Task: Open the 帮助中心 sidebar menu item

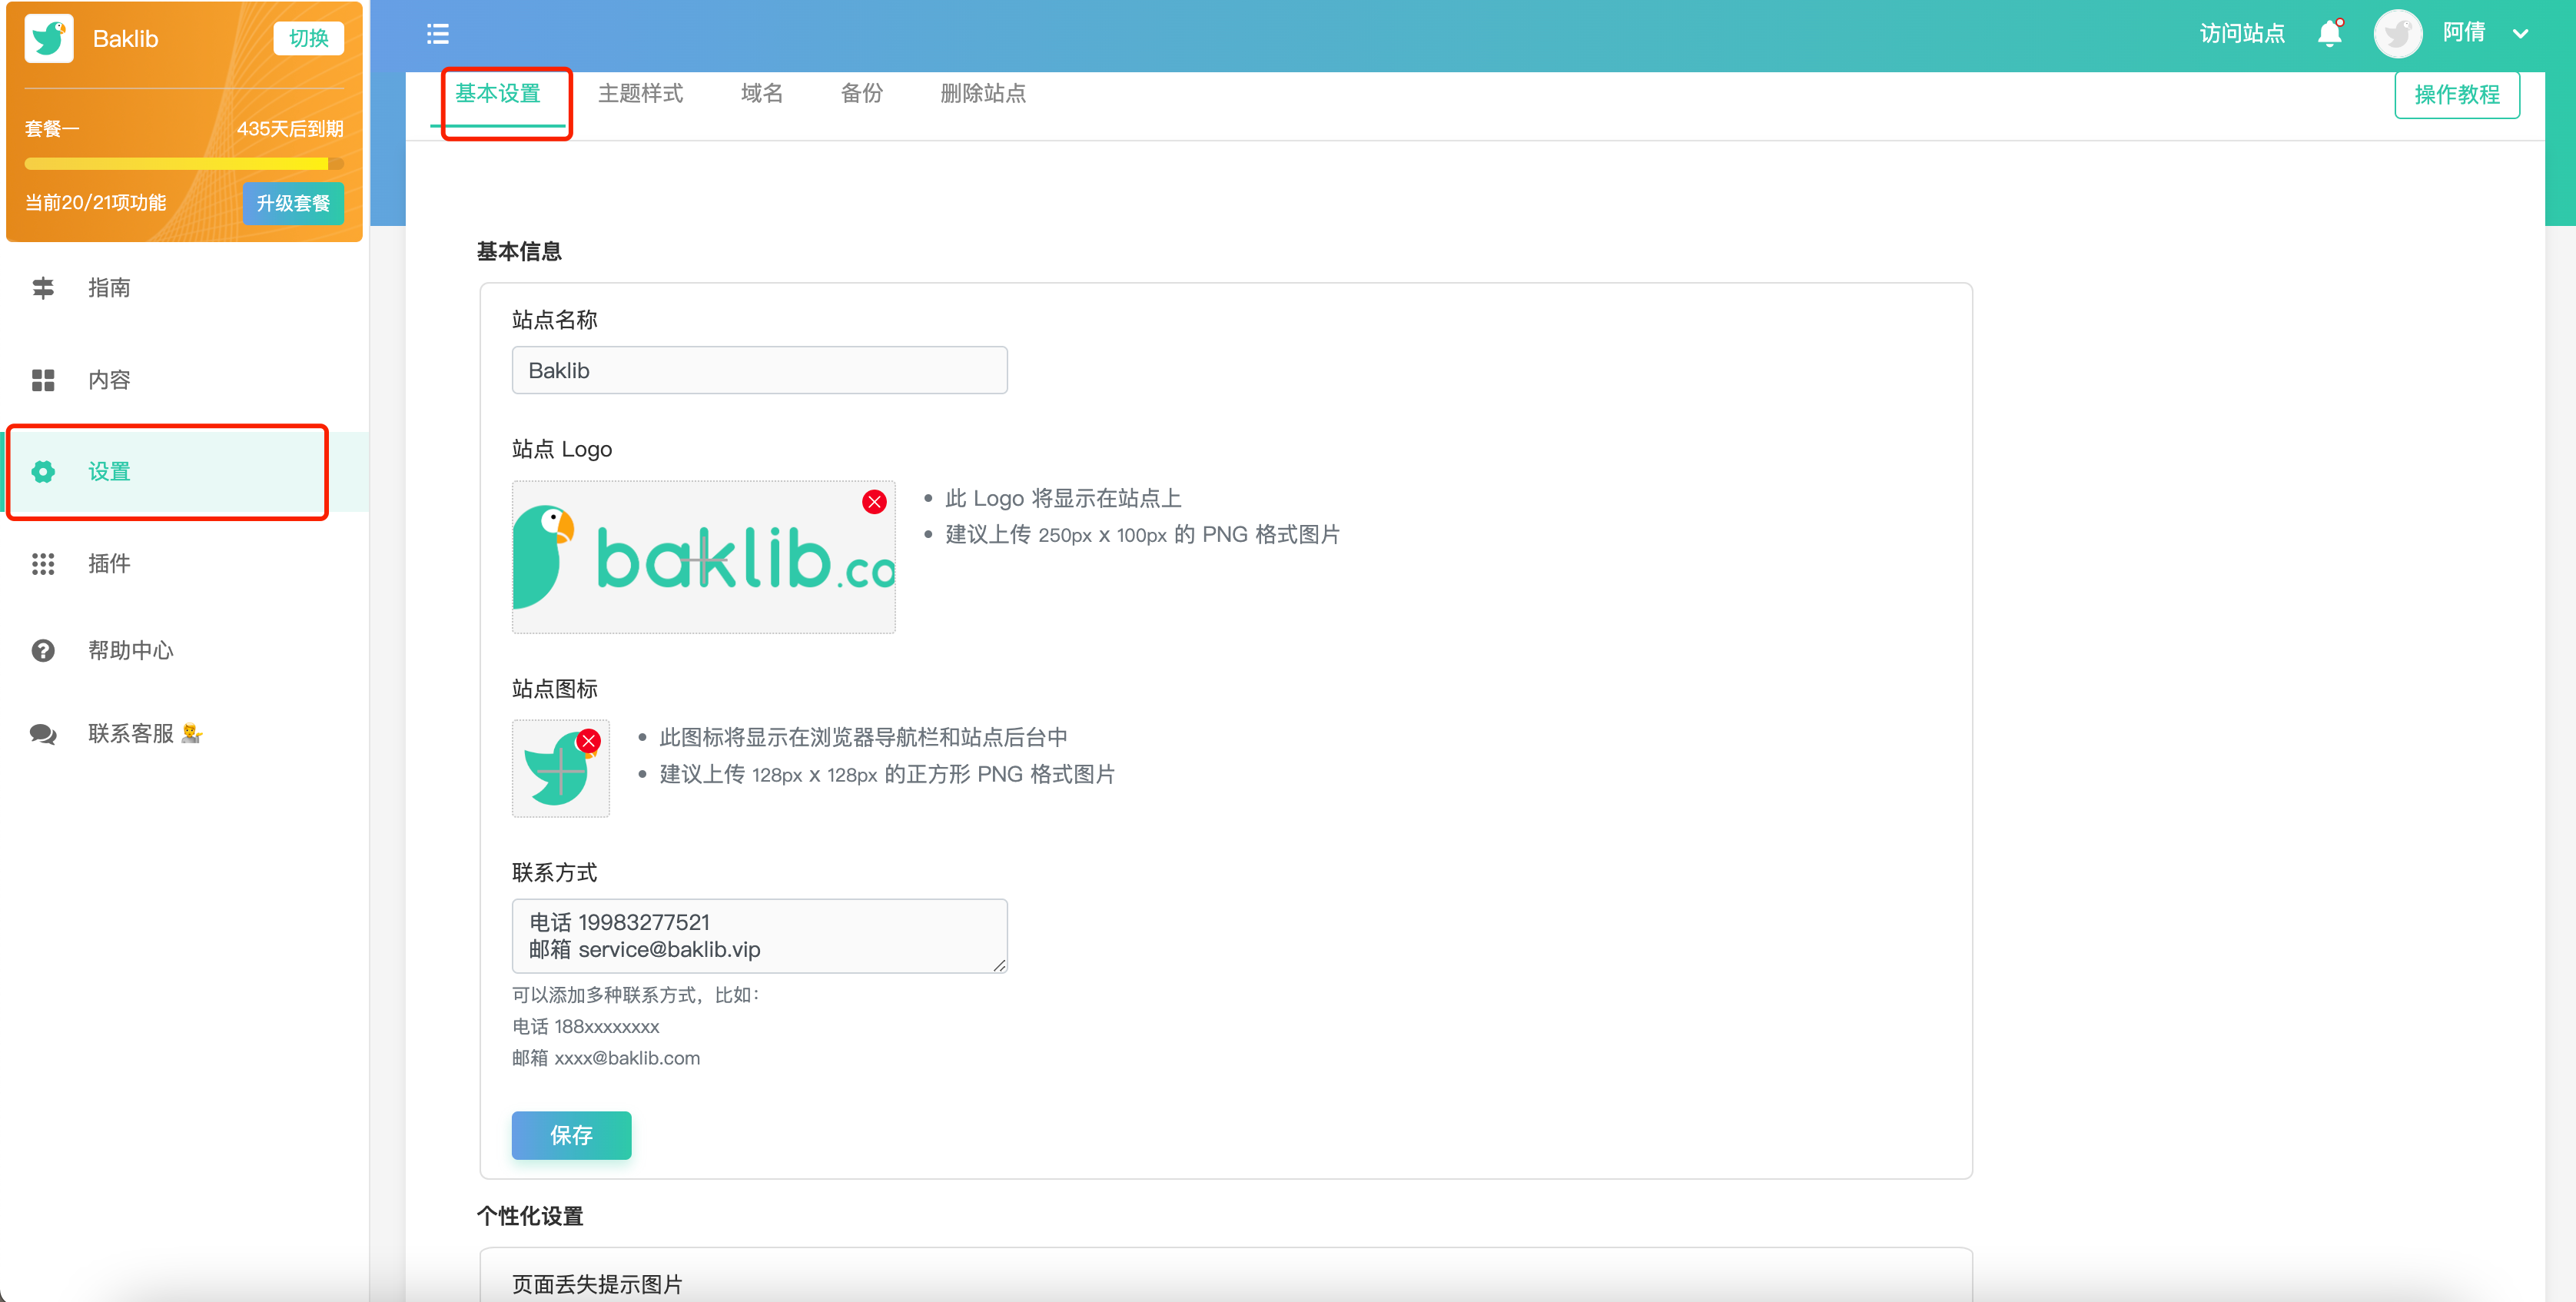Action: coord(185,651)
